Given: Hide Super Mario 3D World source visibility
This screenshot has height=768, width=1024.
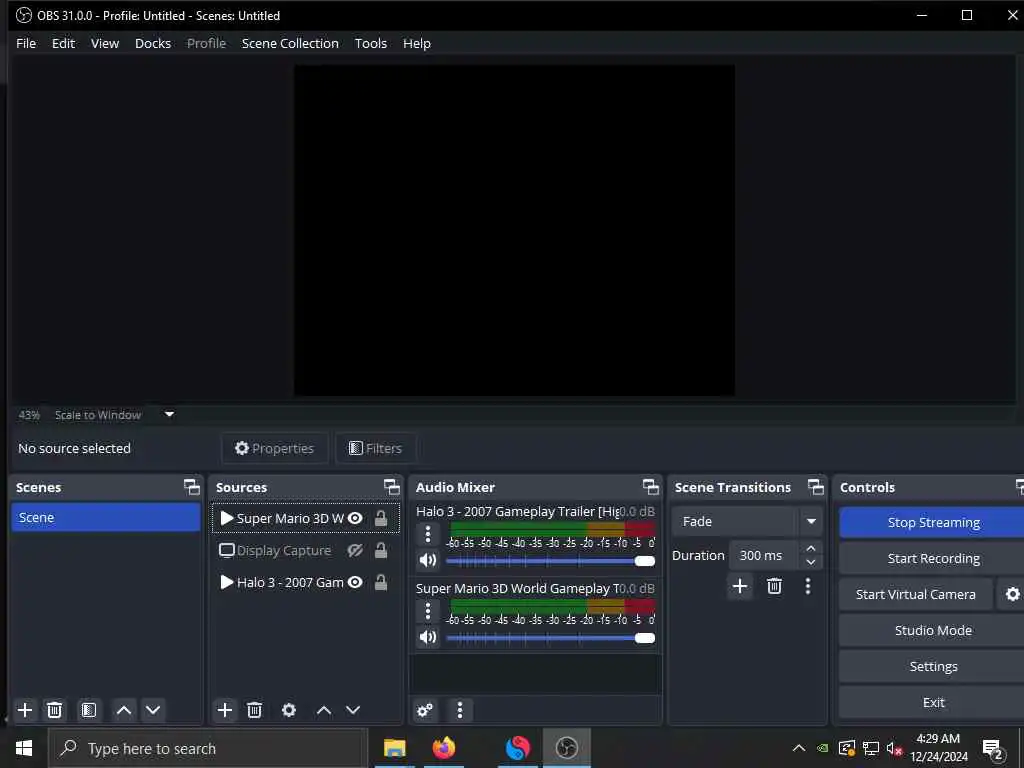Looking at the screenshot, I should click(355, 519).
